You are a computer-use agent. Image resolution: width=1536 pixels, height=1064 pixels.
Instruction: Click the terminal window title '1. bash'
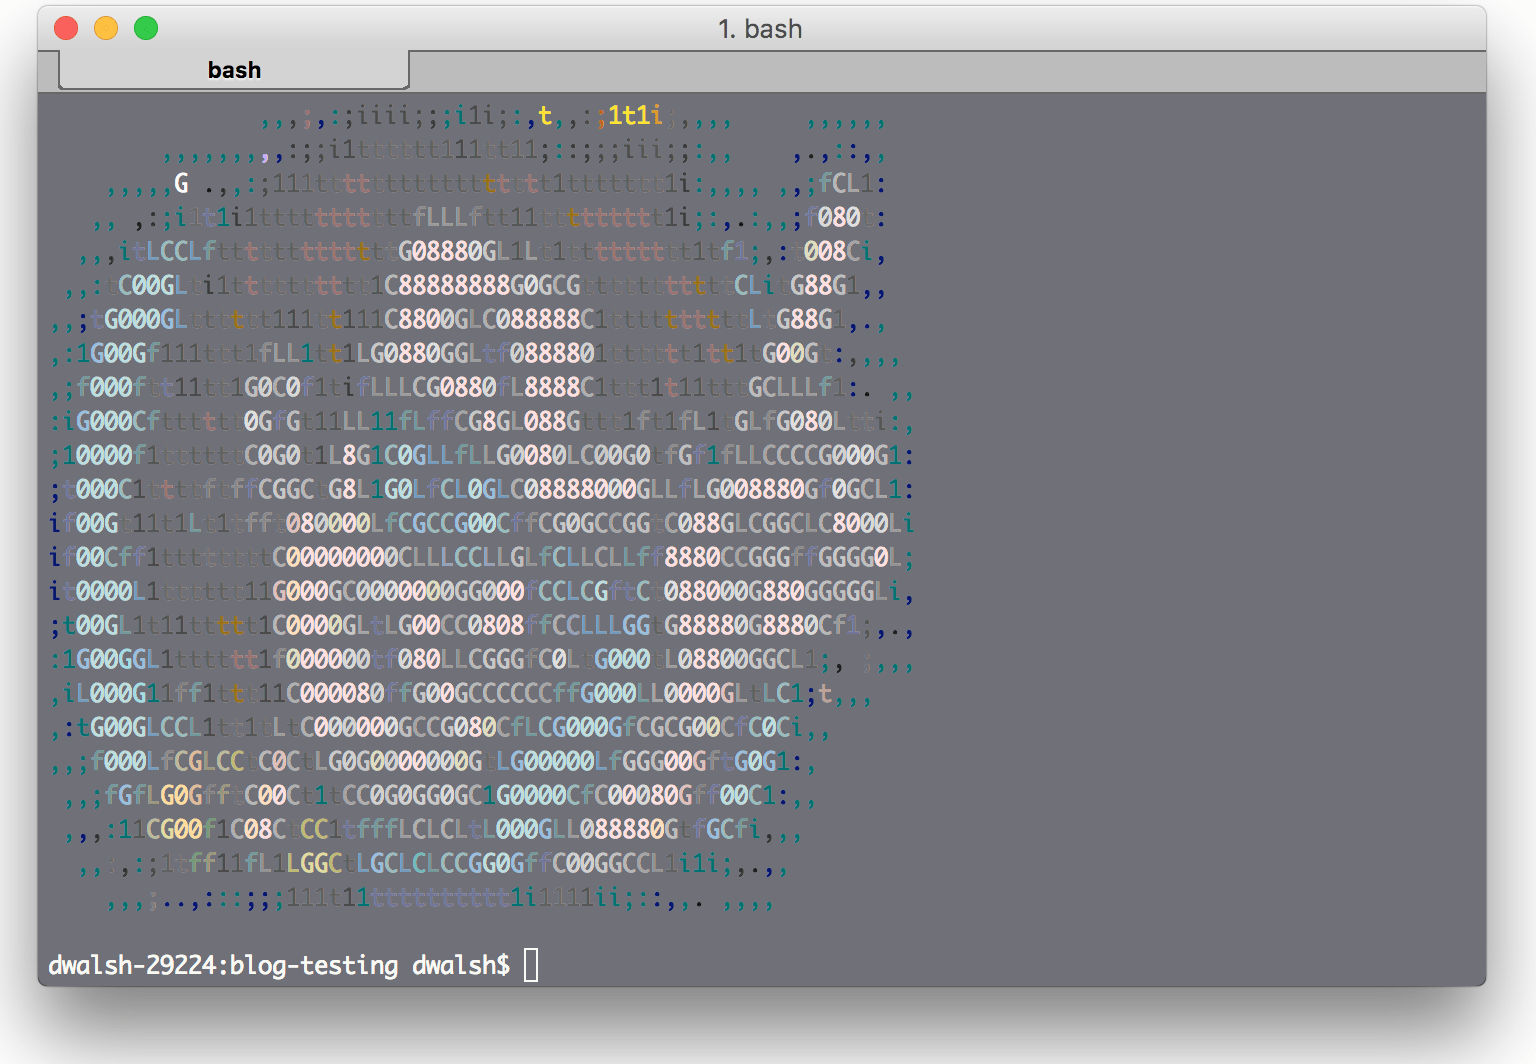[x=759, y=29]
